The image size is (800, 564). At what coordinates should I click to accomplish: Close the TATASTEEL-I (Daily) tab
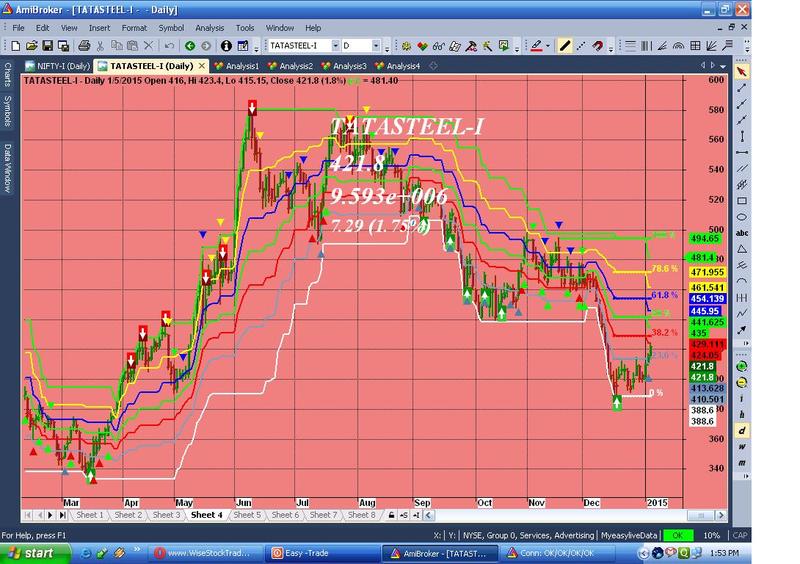pos(202,66)
